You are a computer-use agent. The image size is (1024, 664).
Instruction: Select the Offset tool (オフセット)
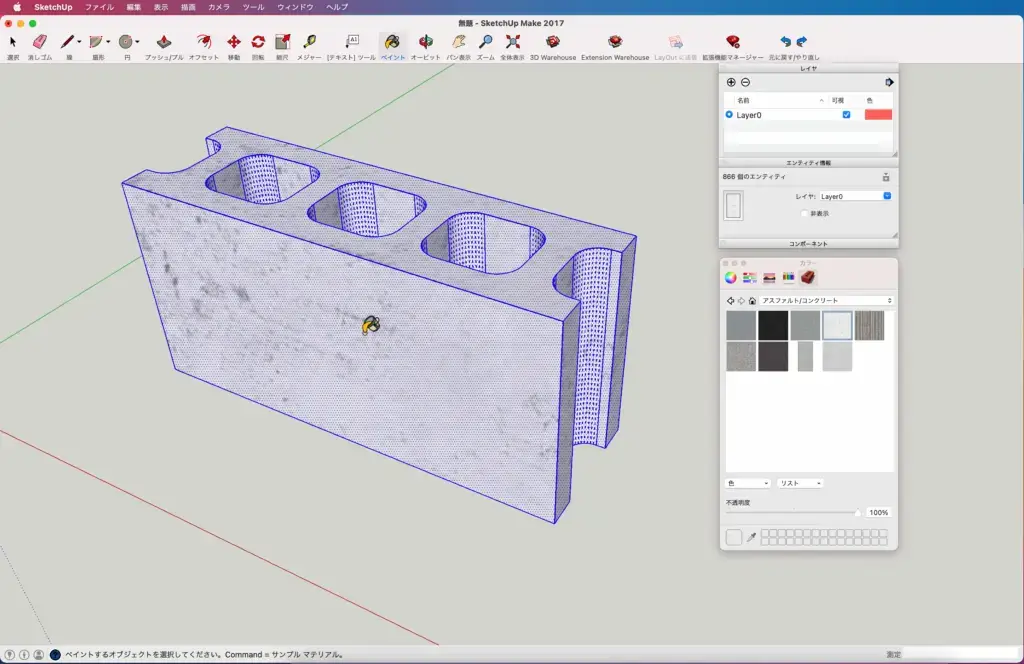coord(204,42)
